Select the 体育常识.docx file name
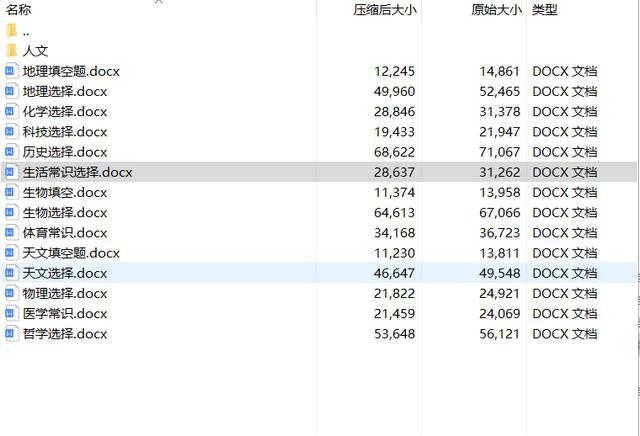The height and width of the screenshot is (436, 640). [65, 233]
